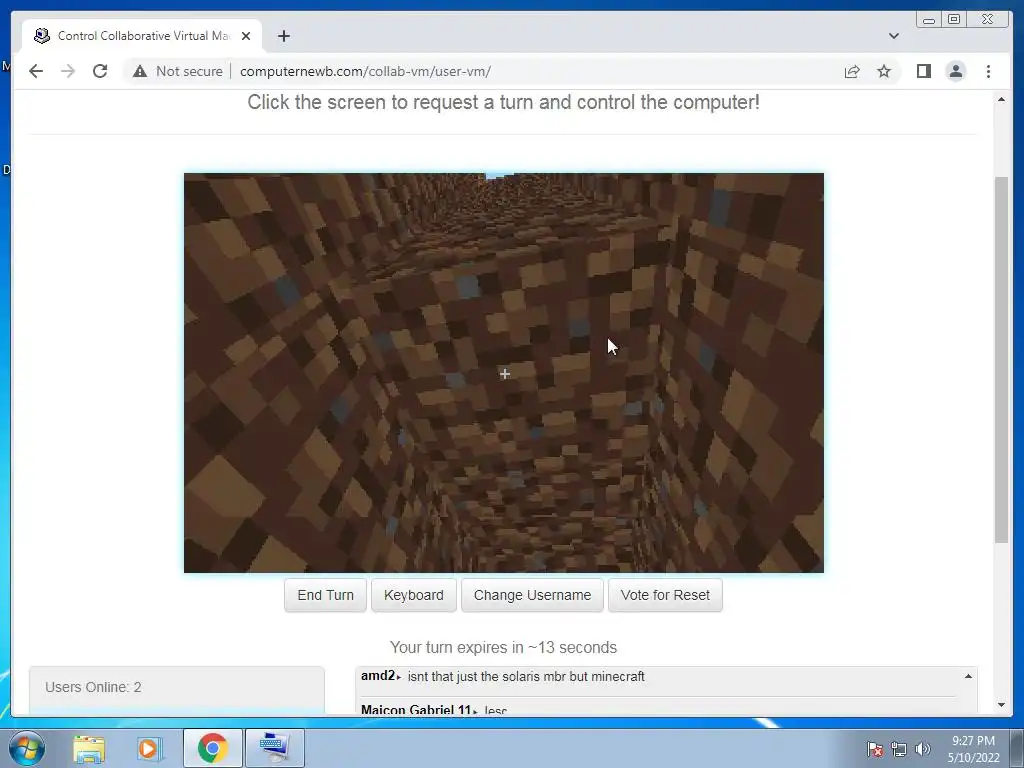Open the Not secure warning icon
This screenshot has height=768, width=1024.
pos(140,71)
